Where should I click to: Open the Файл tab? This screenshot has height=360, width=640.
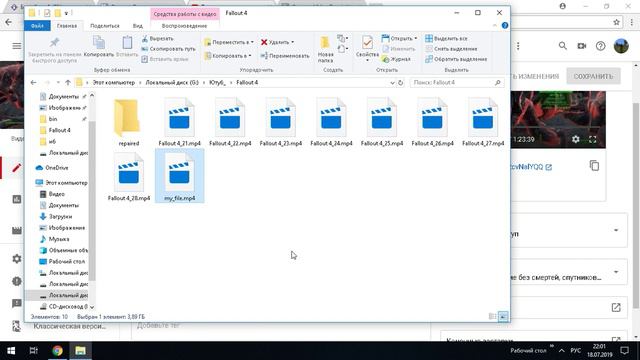(x=37, y=25)
